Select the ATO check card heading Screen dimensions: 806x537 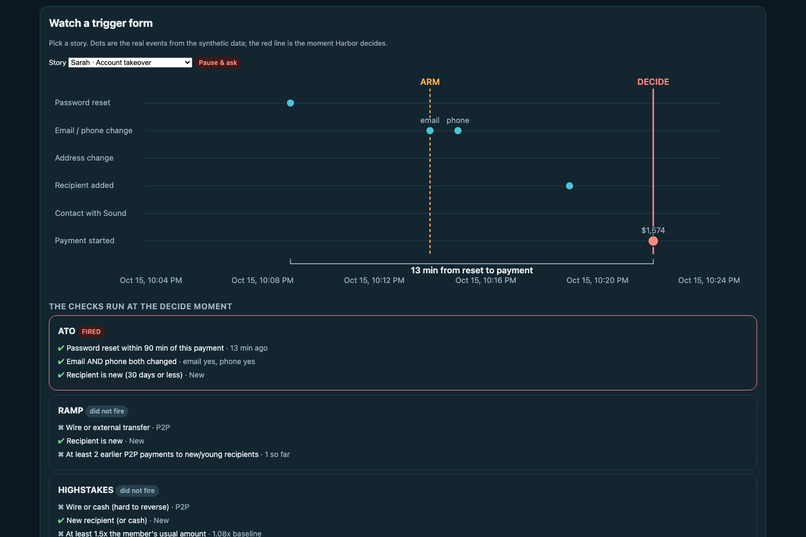click(x=66, y=331)
